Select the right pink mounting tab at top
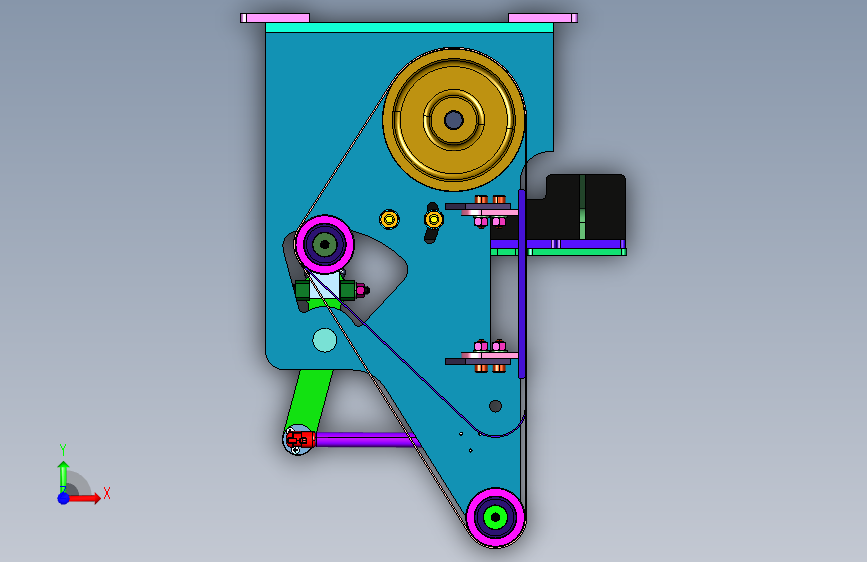Screen dimensions: 867x562 pyautogui.click(x=543, y=18)
